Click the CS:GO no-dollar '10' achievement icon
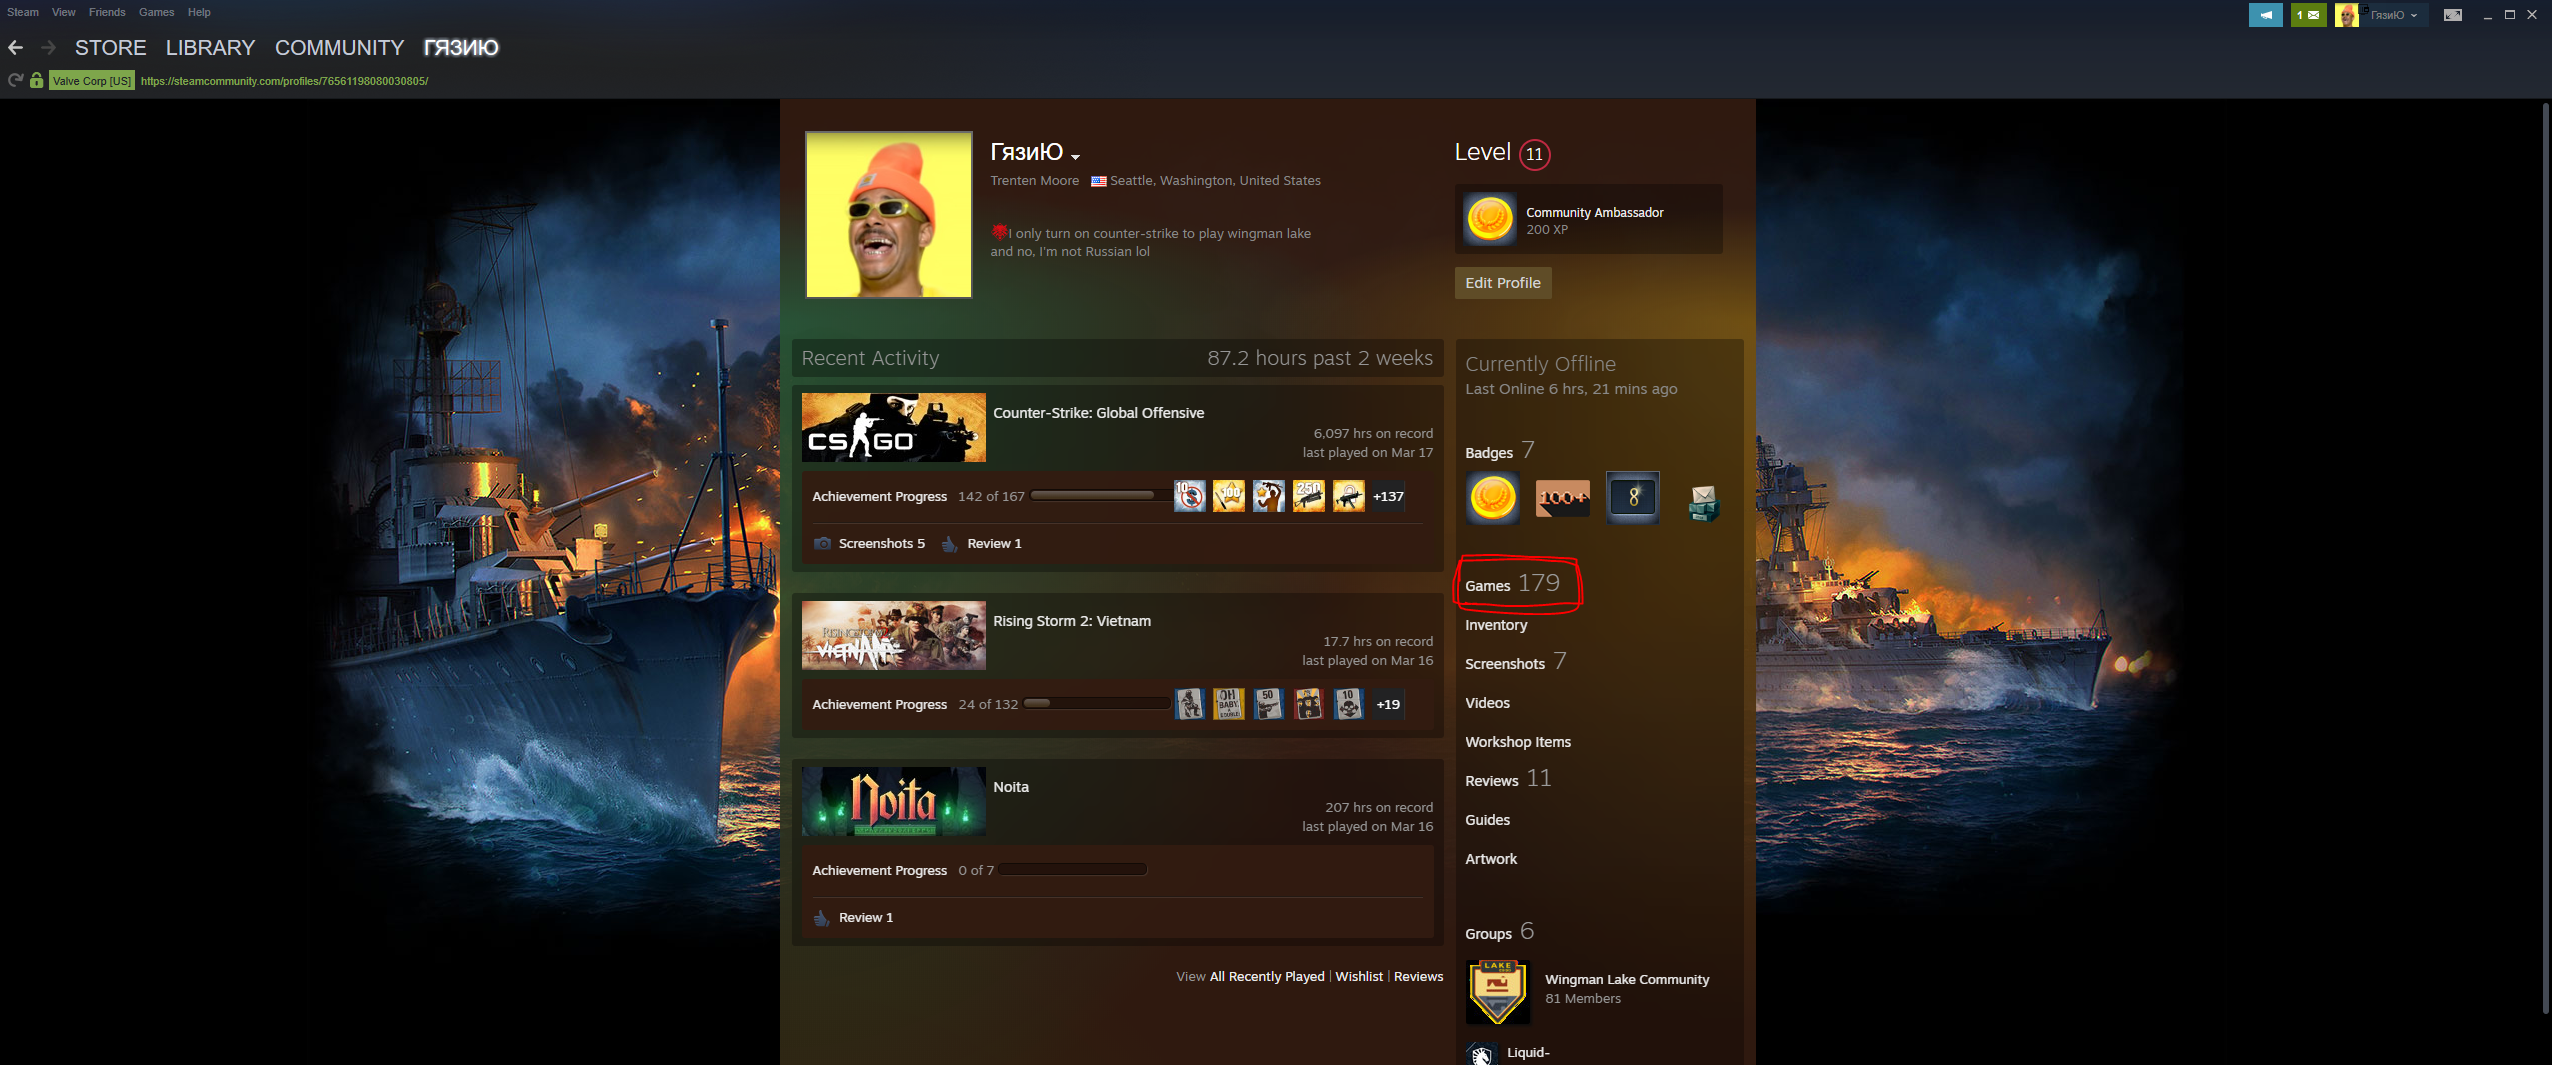This screenshot has width=2552, height=1065. (1189, 496)
